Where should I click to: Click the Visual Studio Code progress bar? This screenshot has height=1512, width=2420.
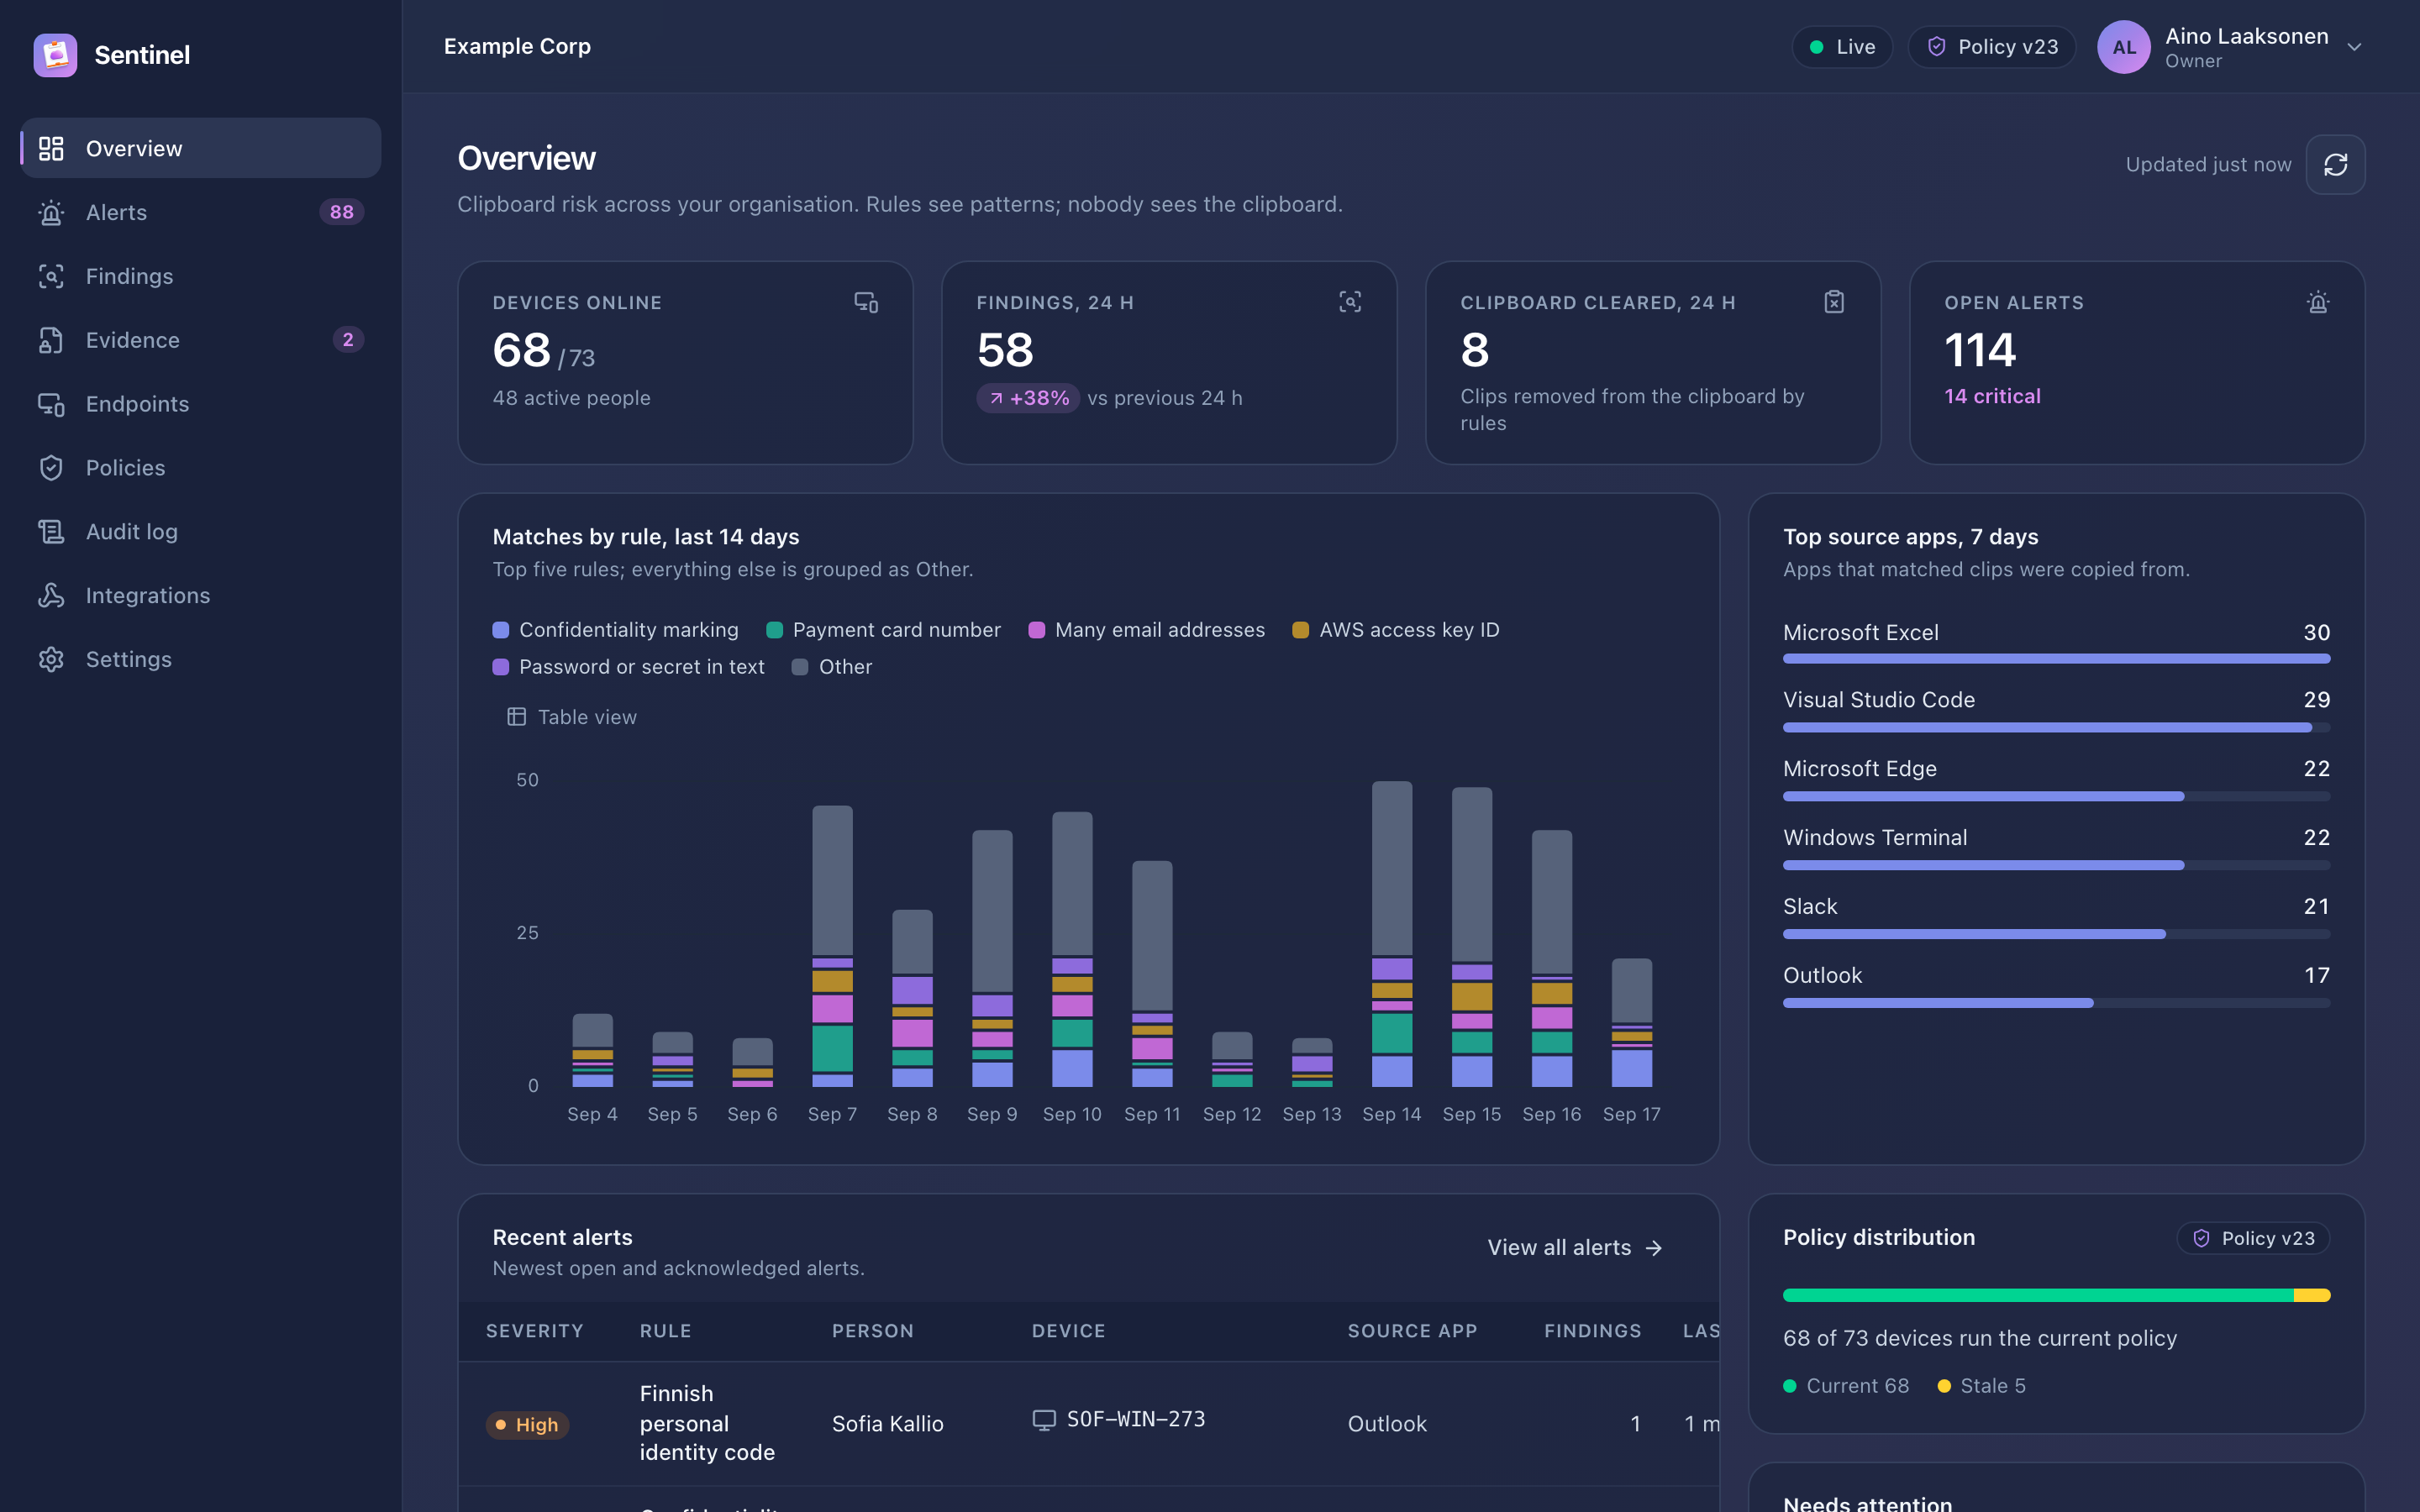tap(2056, 727)
